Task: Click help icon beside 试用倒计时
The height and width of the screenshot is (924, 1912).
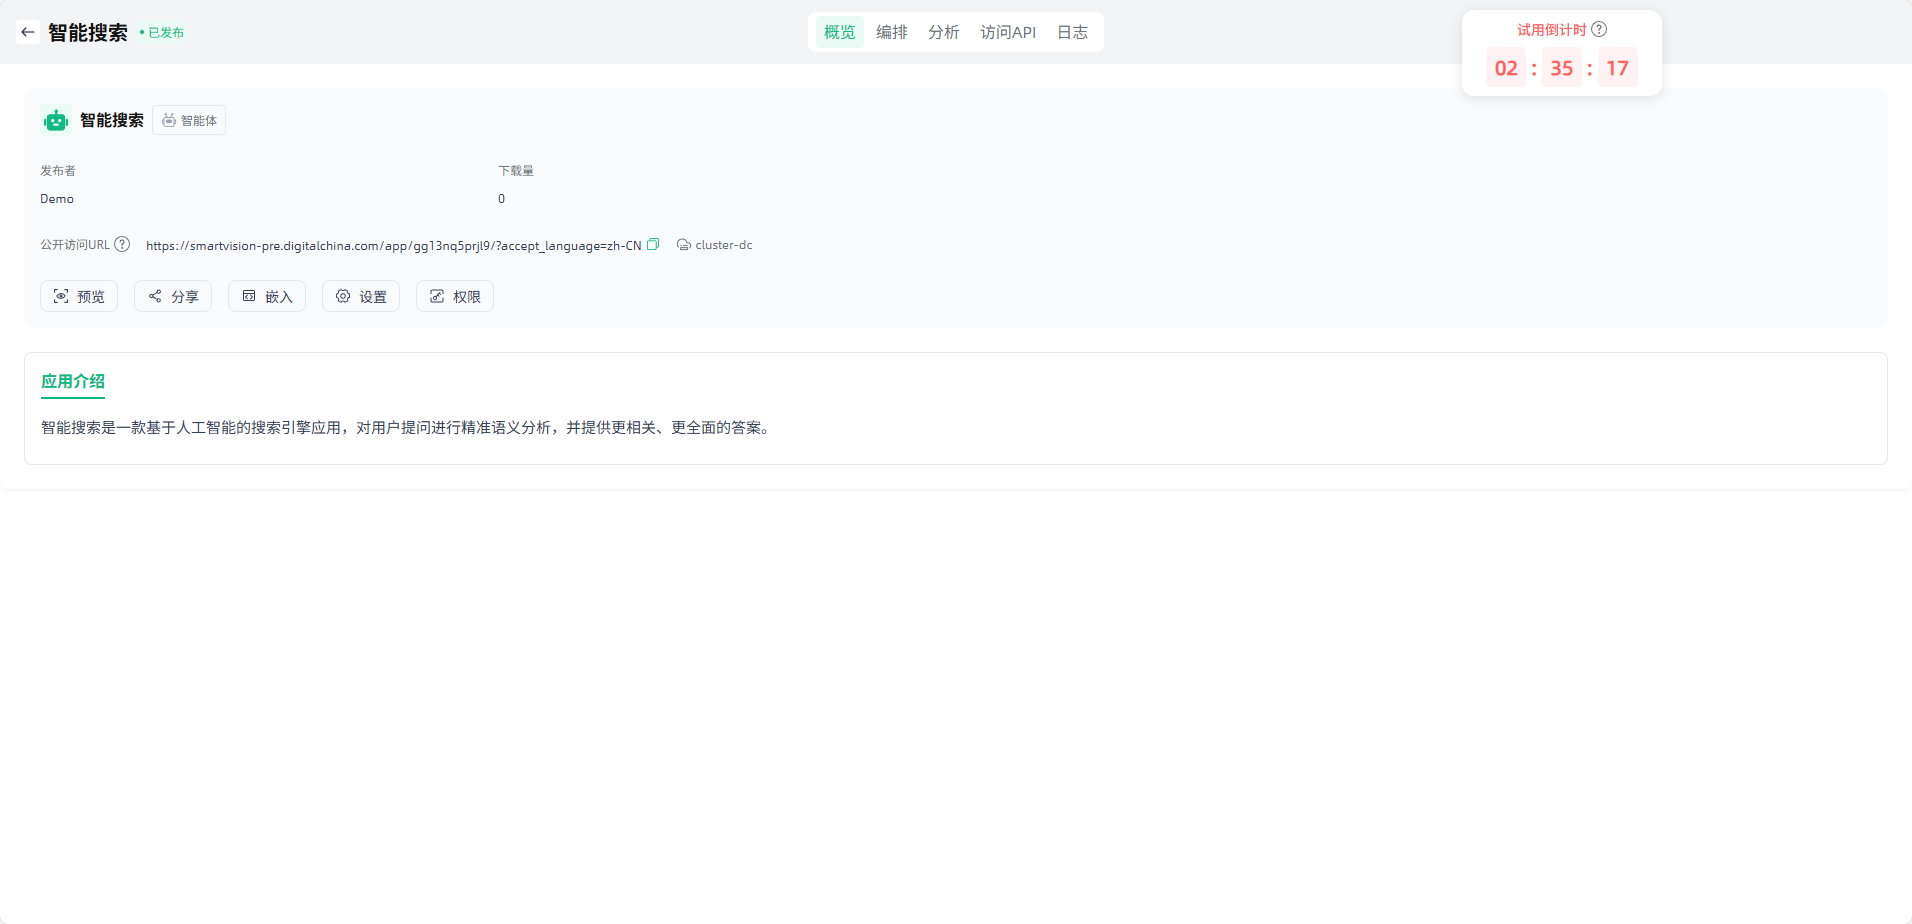Action: (1599, 29)
